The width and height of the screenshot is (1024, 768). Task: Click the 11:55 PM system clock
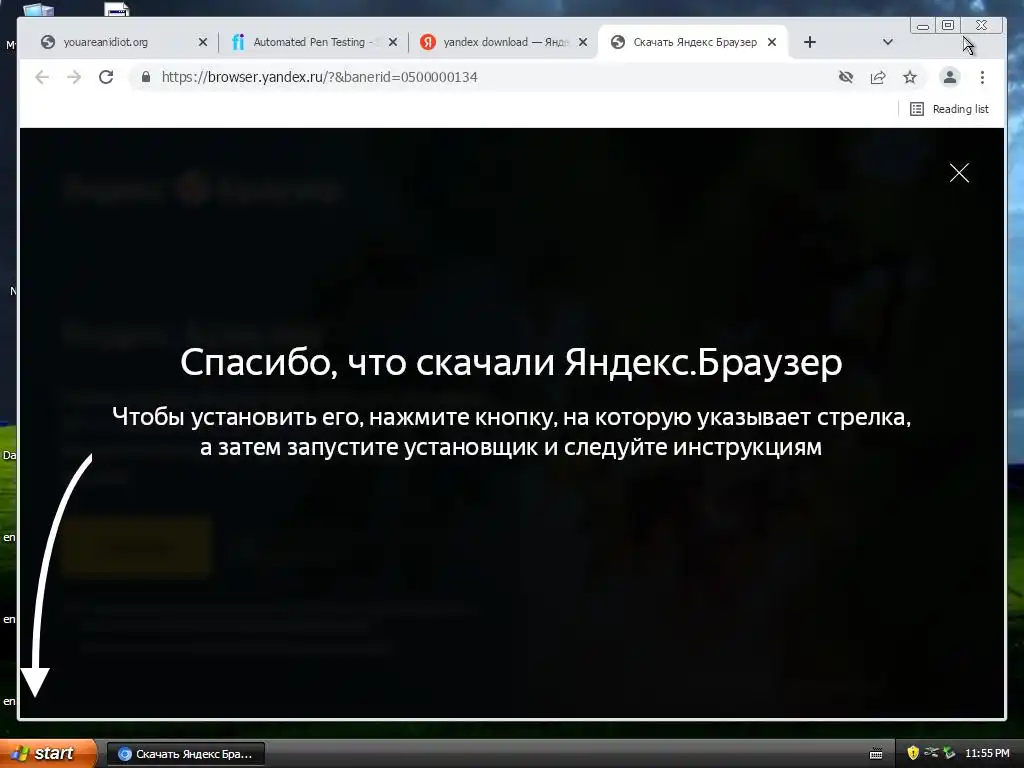[x=987, y=754]
